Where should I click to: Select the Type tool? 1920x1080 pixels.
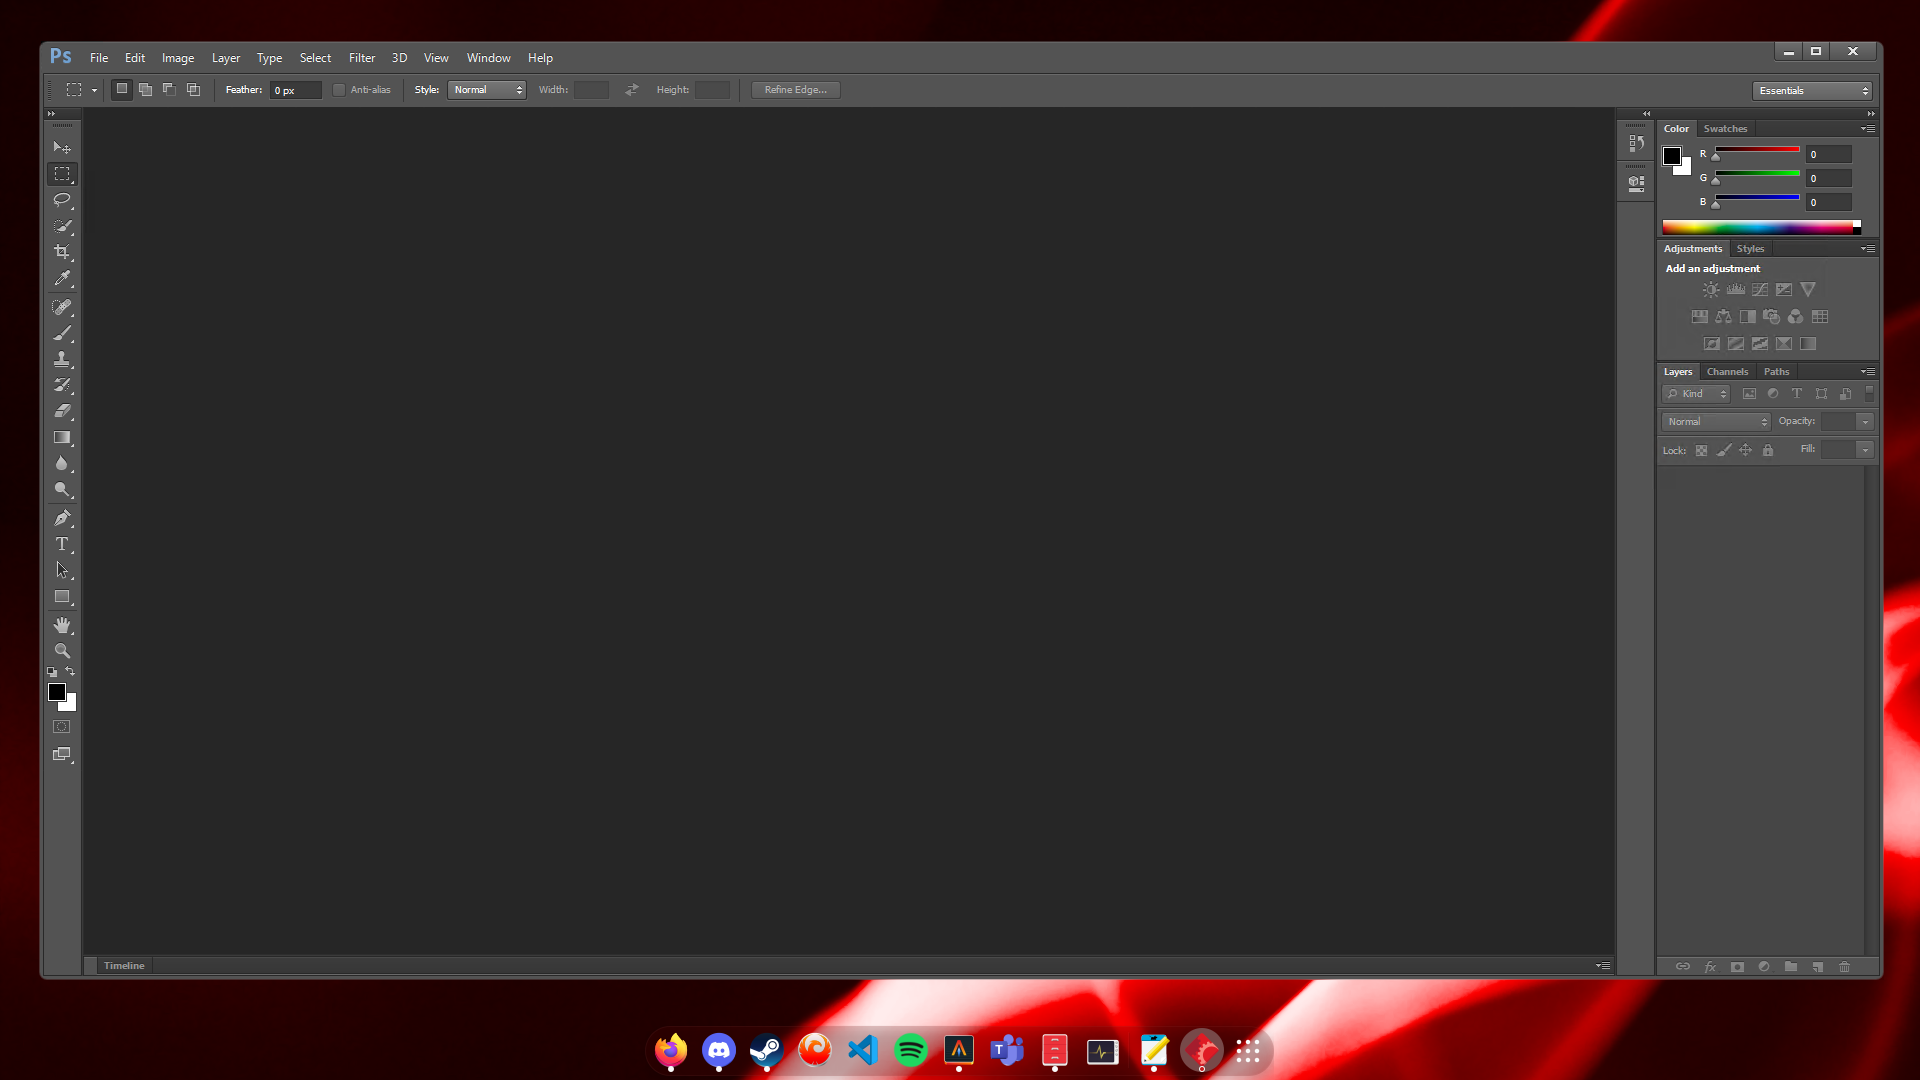pyautogui.click(x=62, y=544)
